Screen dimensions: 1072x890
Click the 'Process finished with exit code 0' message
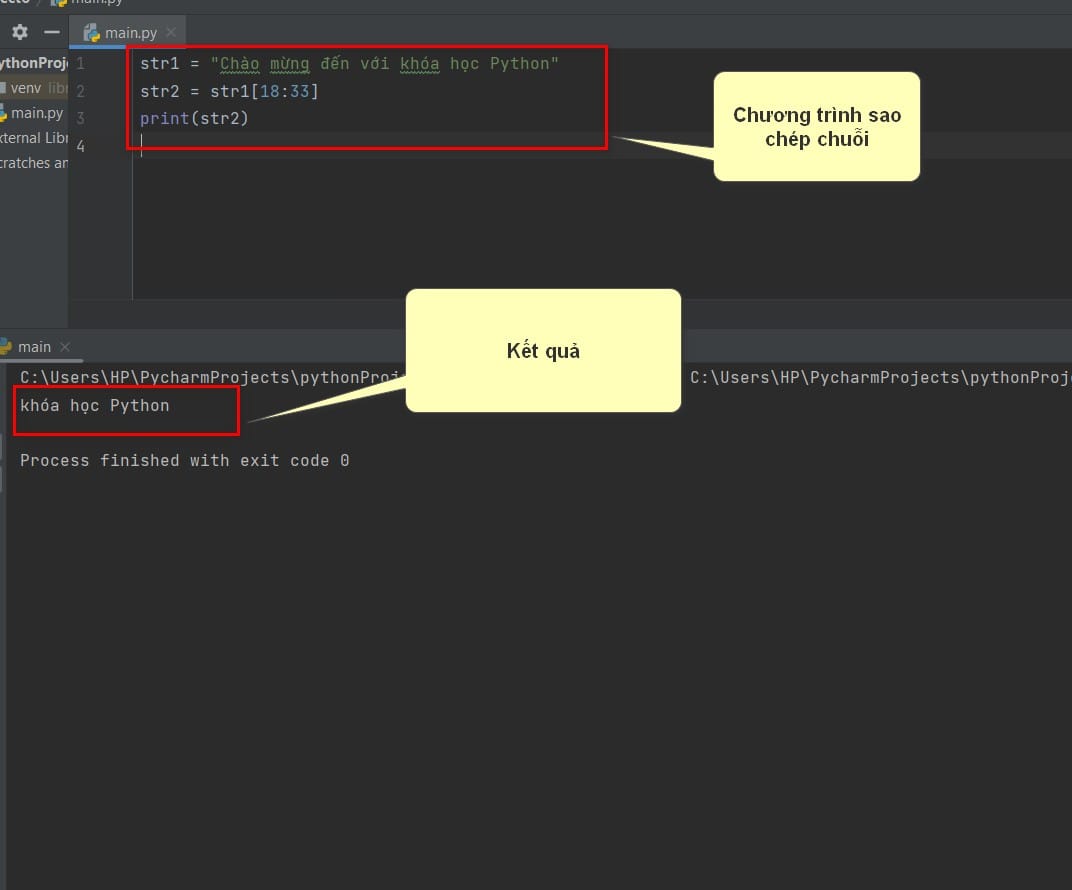point(185,461)
